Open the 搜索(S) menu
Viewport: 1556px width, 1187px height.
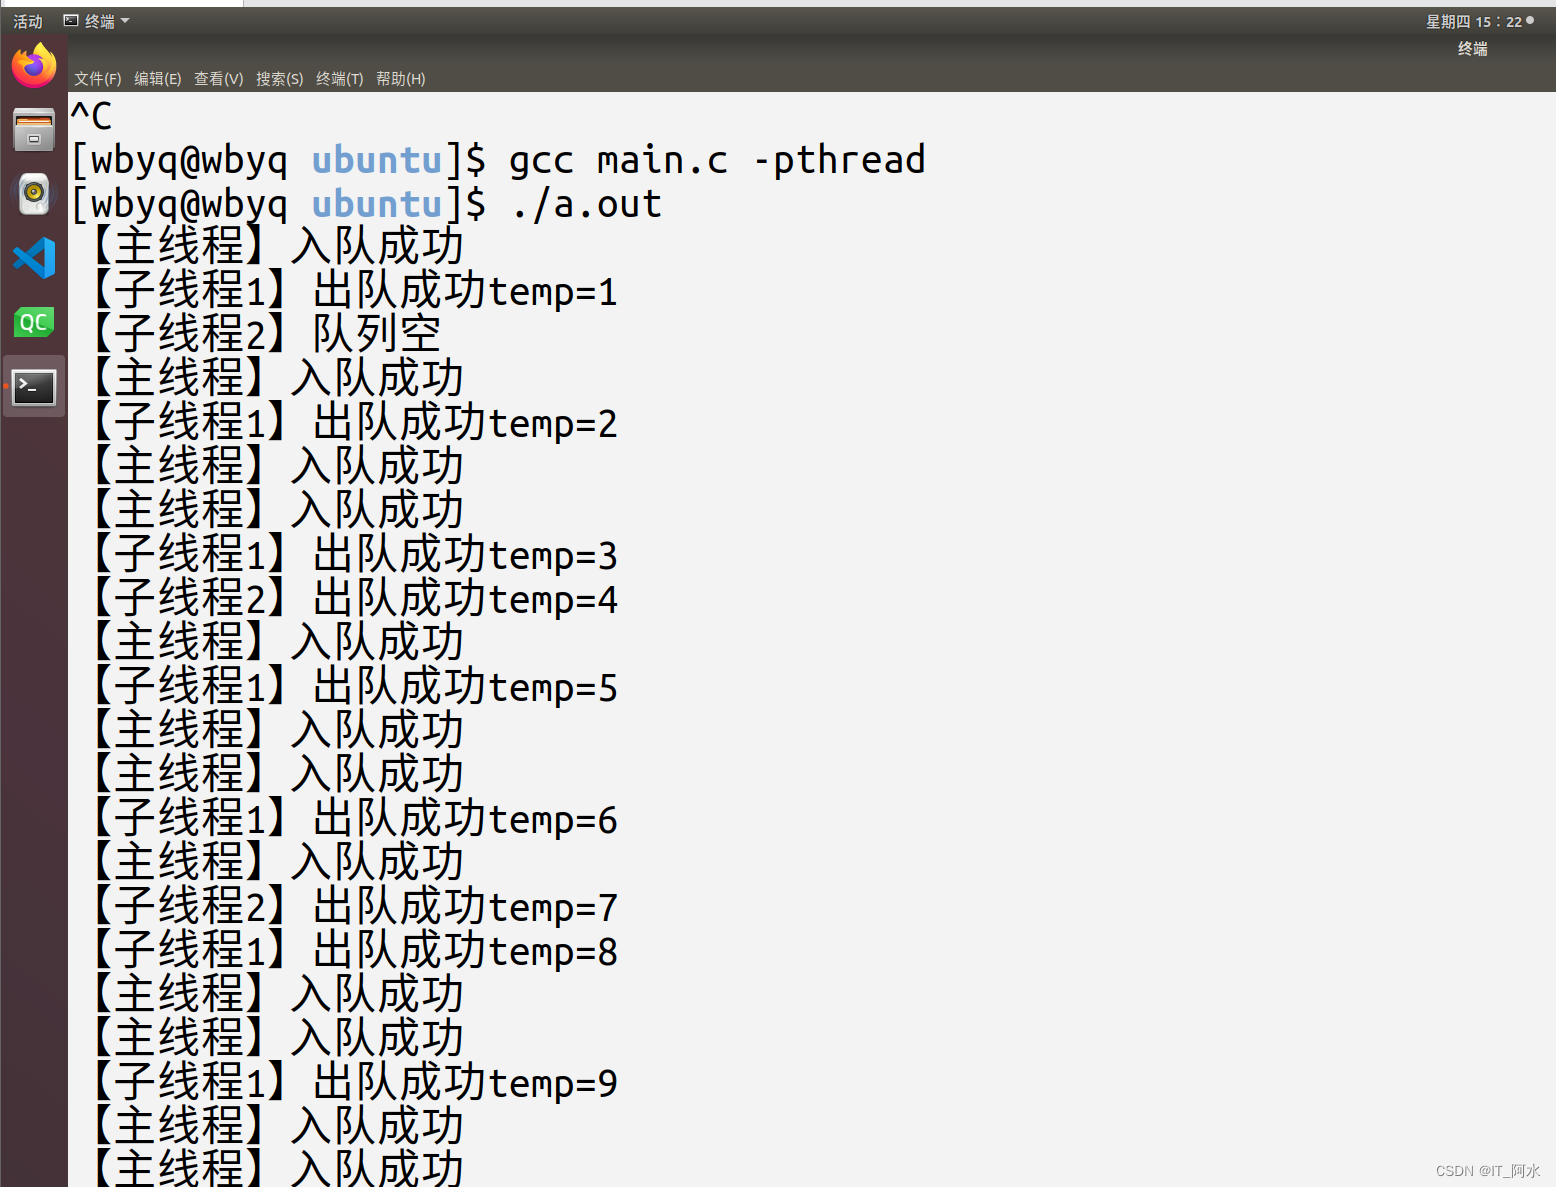[x=280, y=79]
